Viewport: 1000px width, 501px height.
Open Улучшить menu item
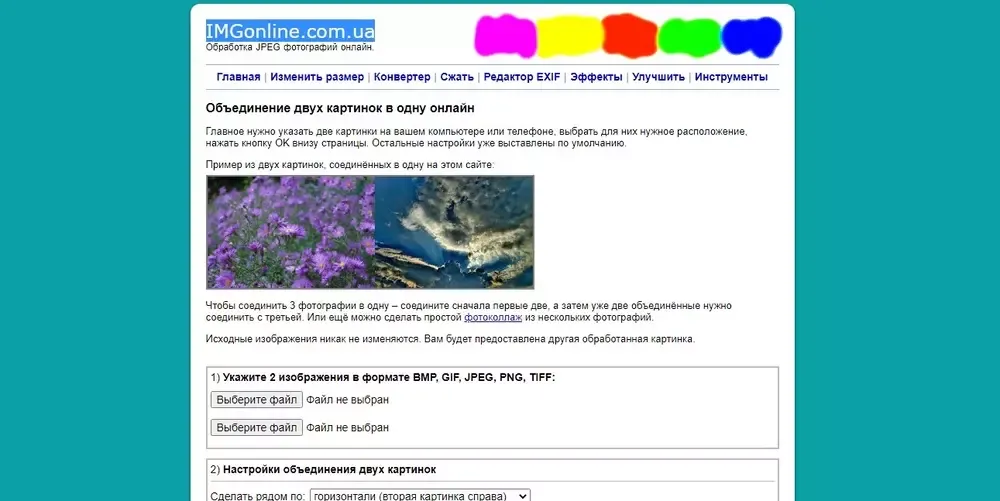658,76
